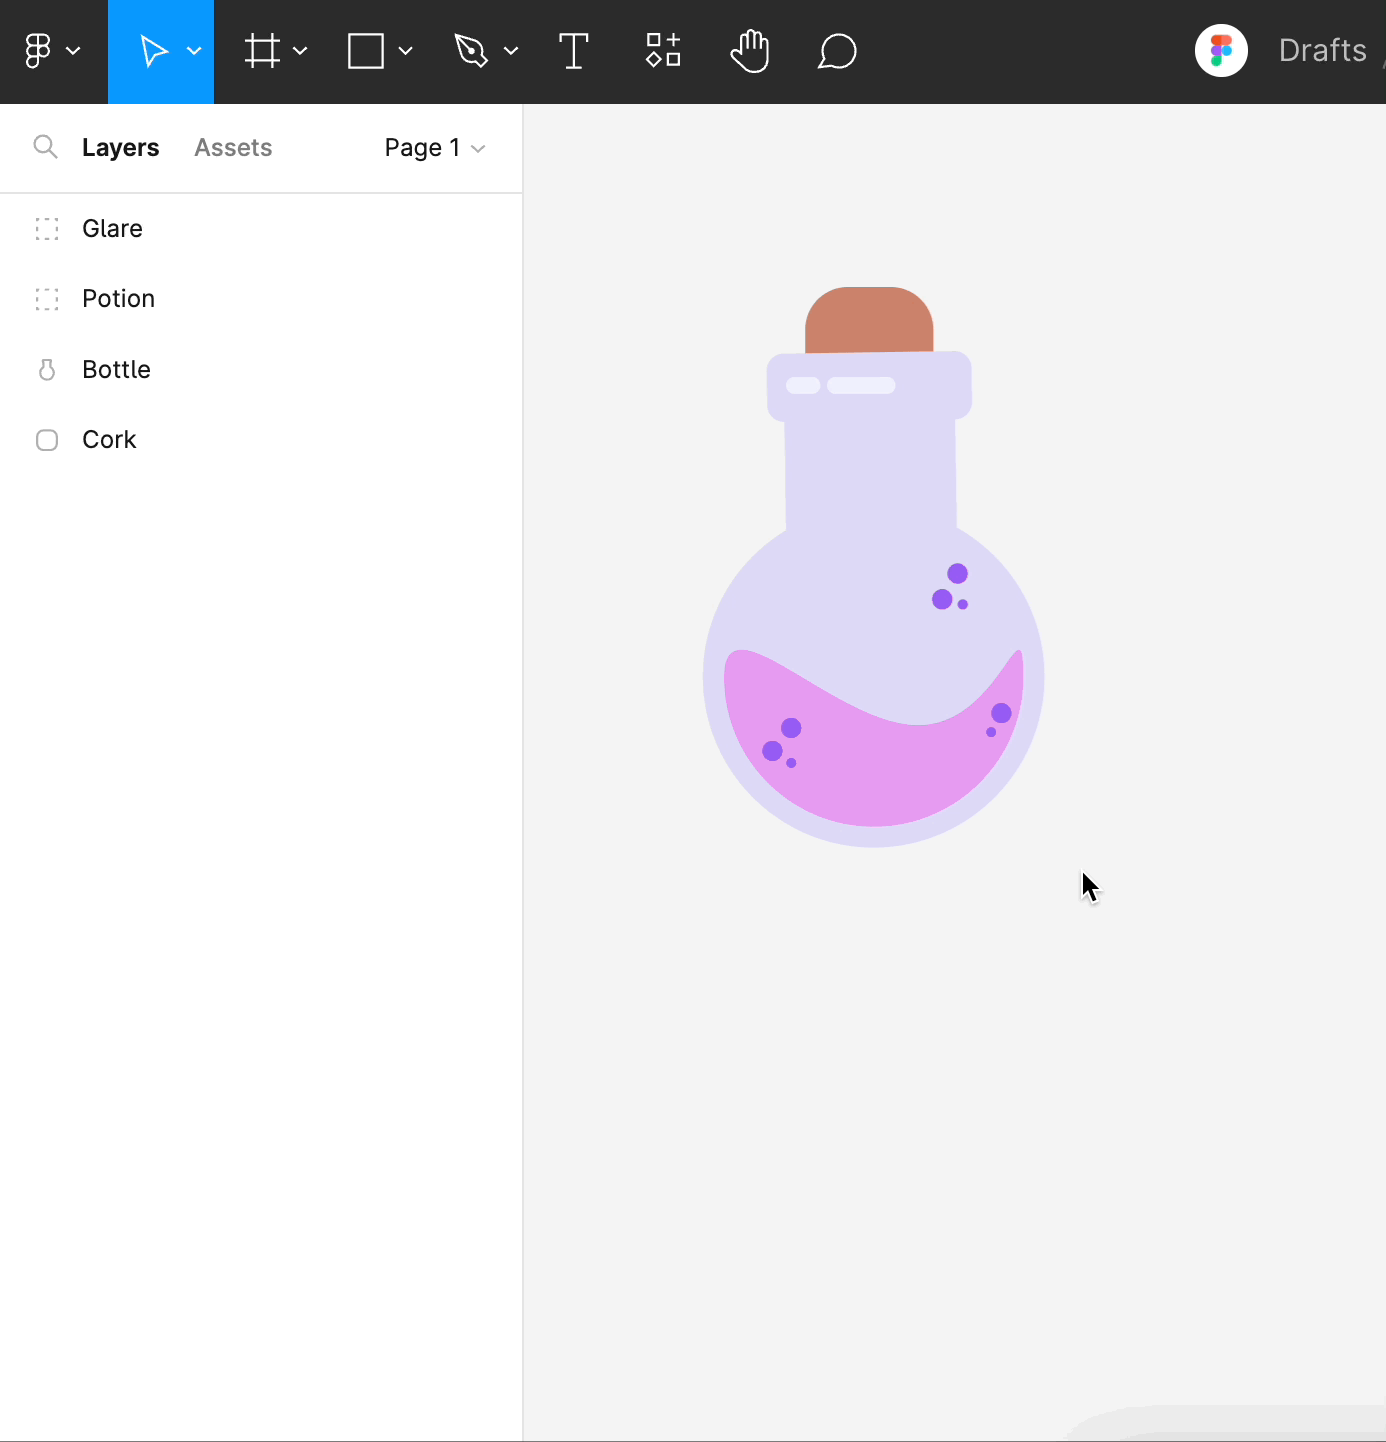Open the Figma main menu
Screen dimensions: 1386x1442
click(x=50, y=51)
